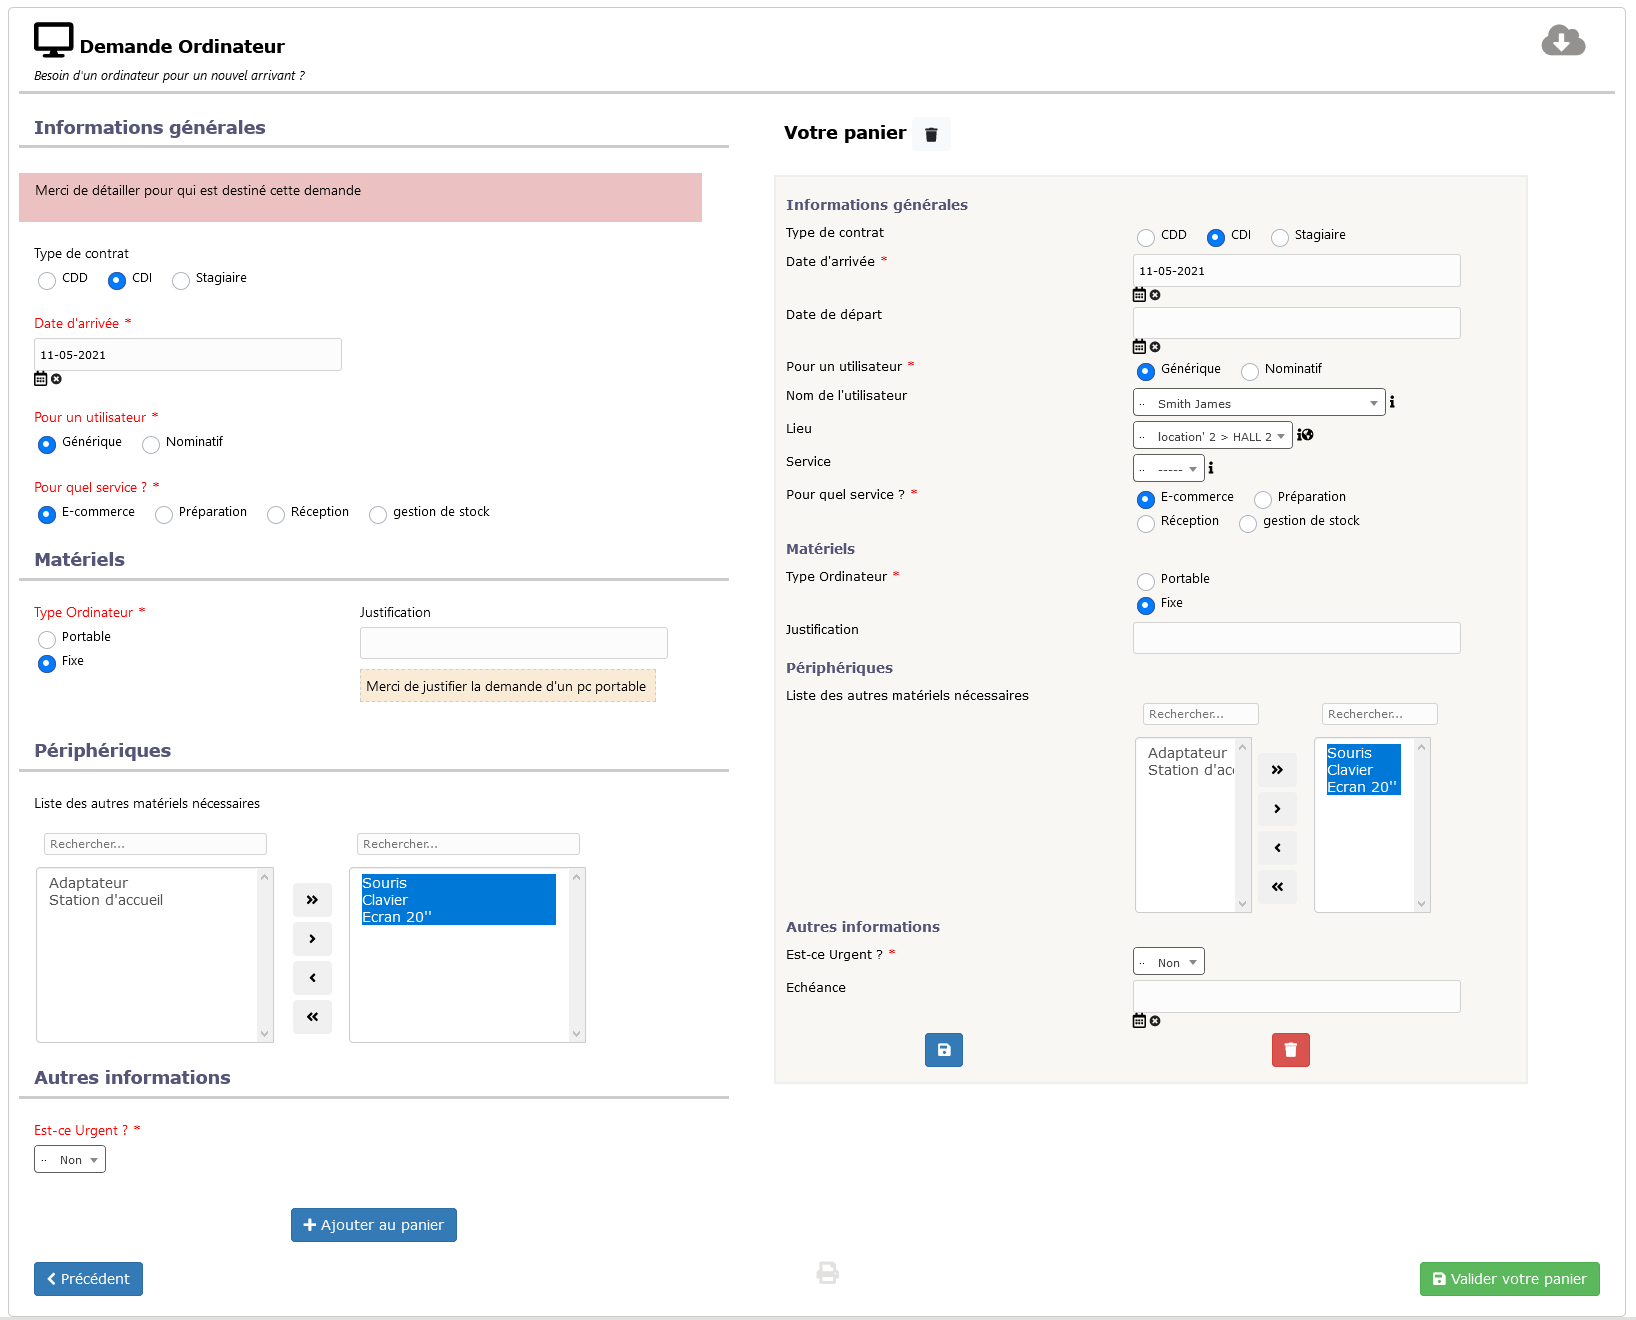
Task: Open calendar picker for left Date d'arrivée
Action: click(41, 379)
